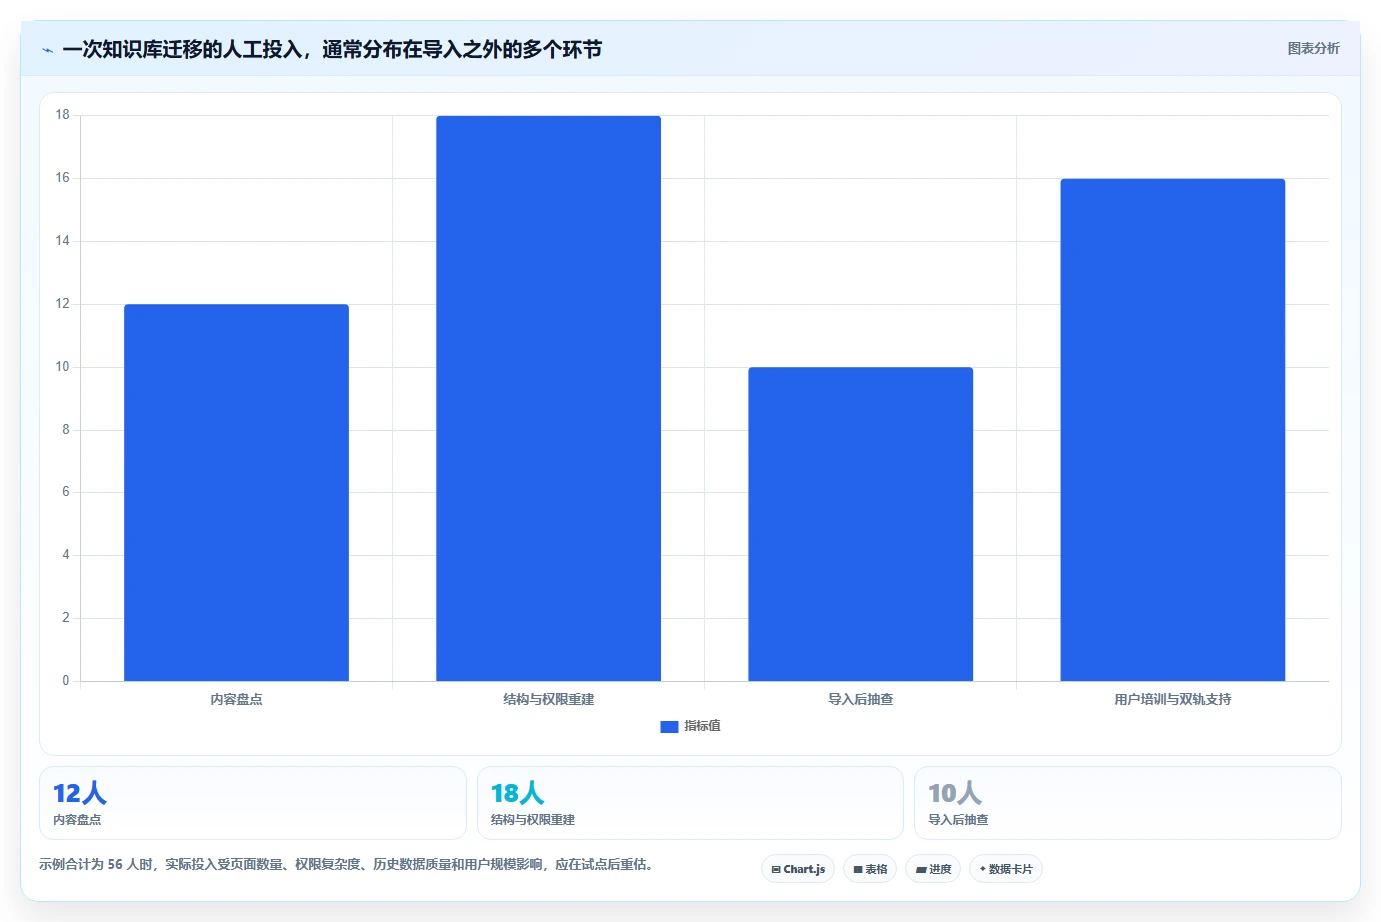1381x922 pixels.
Task: Click the 内容盘点 bar in chart
Action: (236, 492)
